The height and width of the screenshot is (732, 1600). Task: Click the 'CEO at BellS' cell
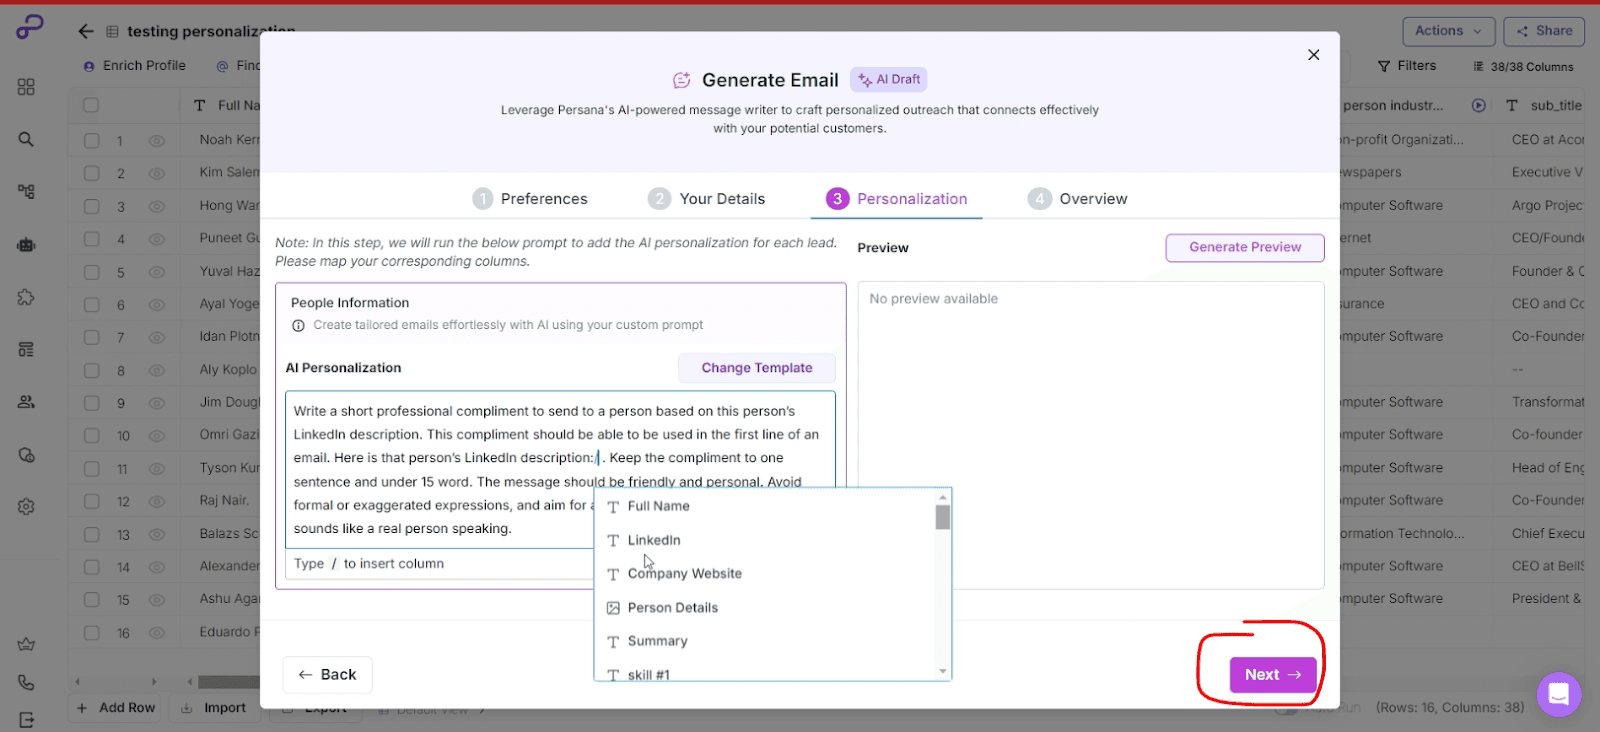[1547, 567]
